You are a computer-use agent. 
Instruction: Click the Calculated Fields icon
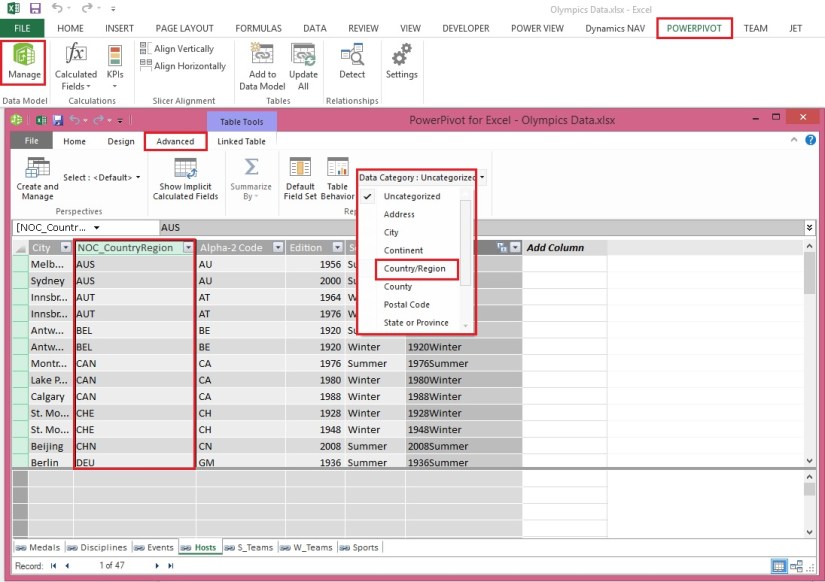(75, 66)
